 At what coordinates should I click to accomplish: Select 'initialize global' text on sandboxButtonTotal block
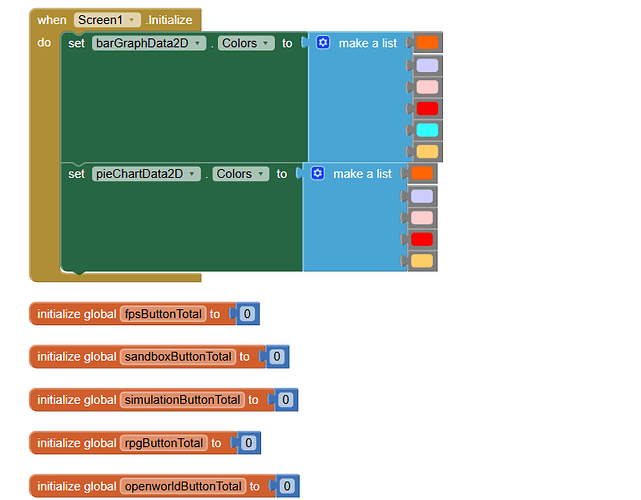point(77,357)
